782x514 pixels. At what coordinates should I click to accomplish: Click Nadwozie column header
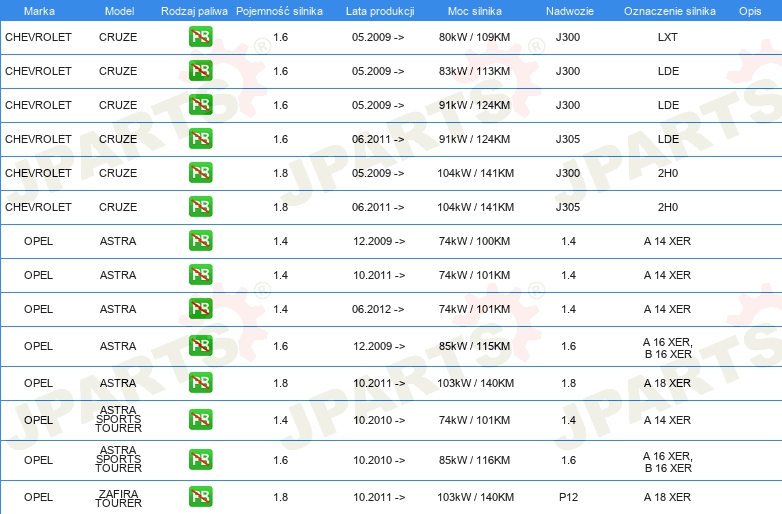pyautogui.click(x=570, y=11)
